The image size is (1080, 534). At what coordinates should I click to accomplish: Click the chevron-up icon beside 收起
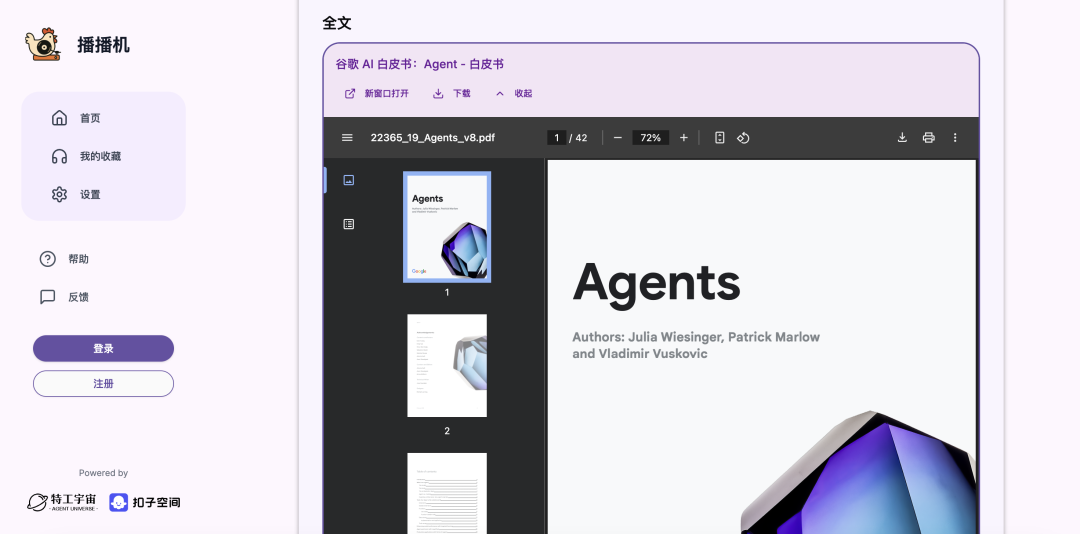(x=500, y=94)
